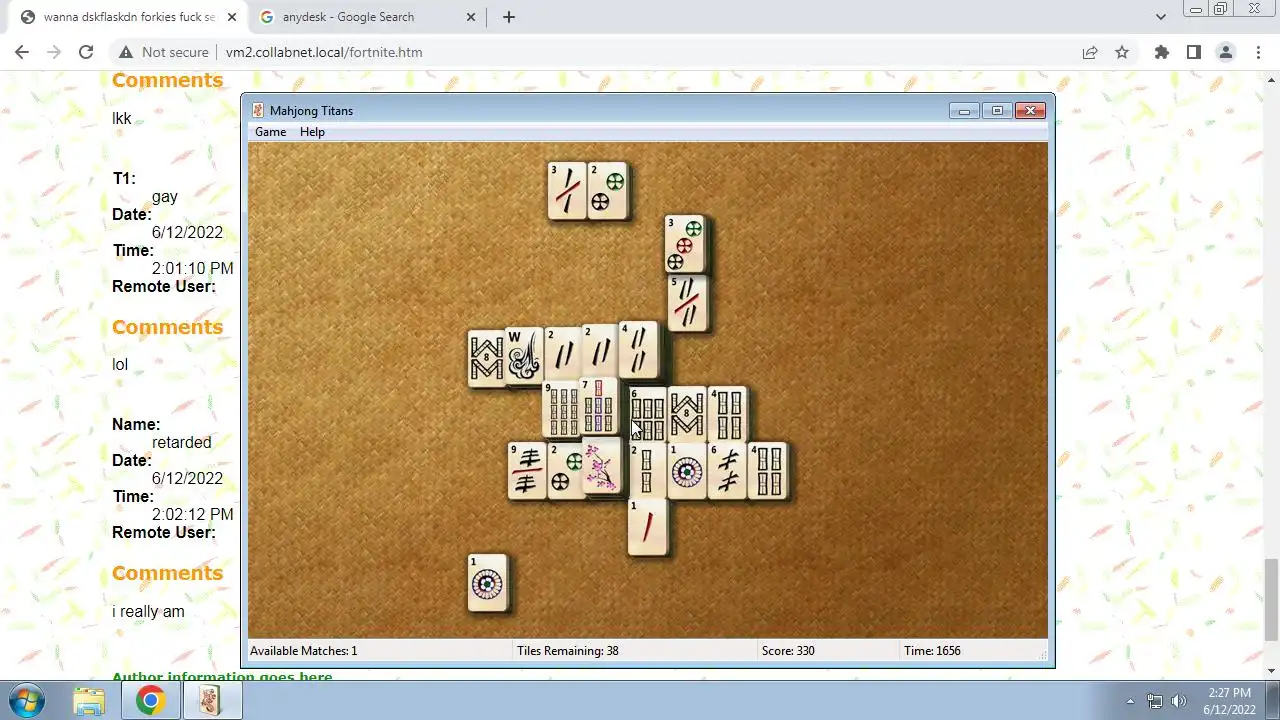Select the 4 bamboo tile at row's right end

(x=767, y=471)
